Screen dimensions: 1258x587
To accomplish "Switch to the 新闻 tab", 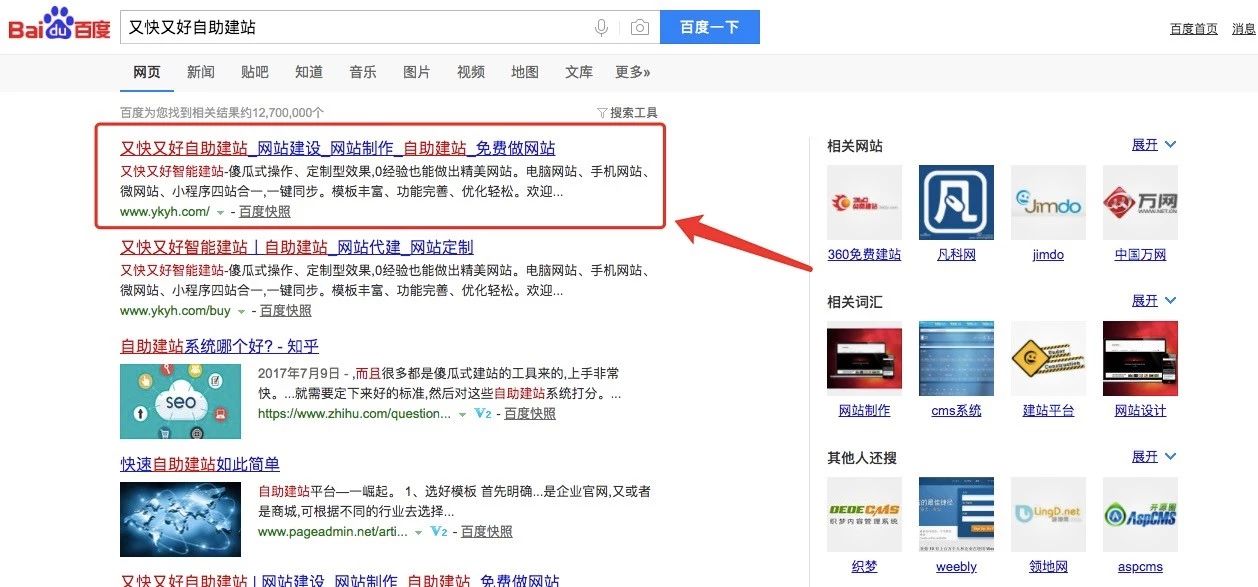I will (x=201, y=72).
